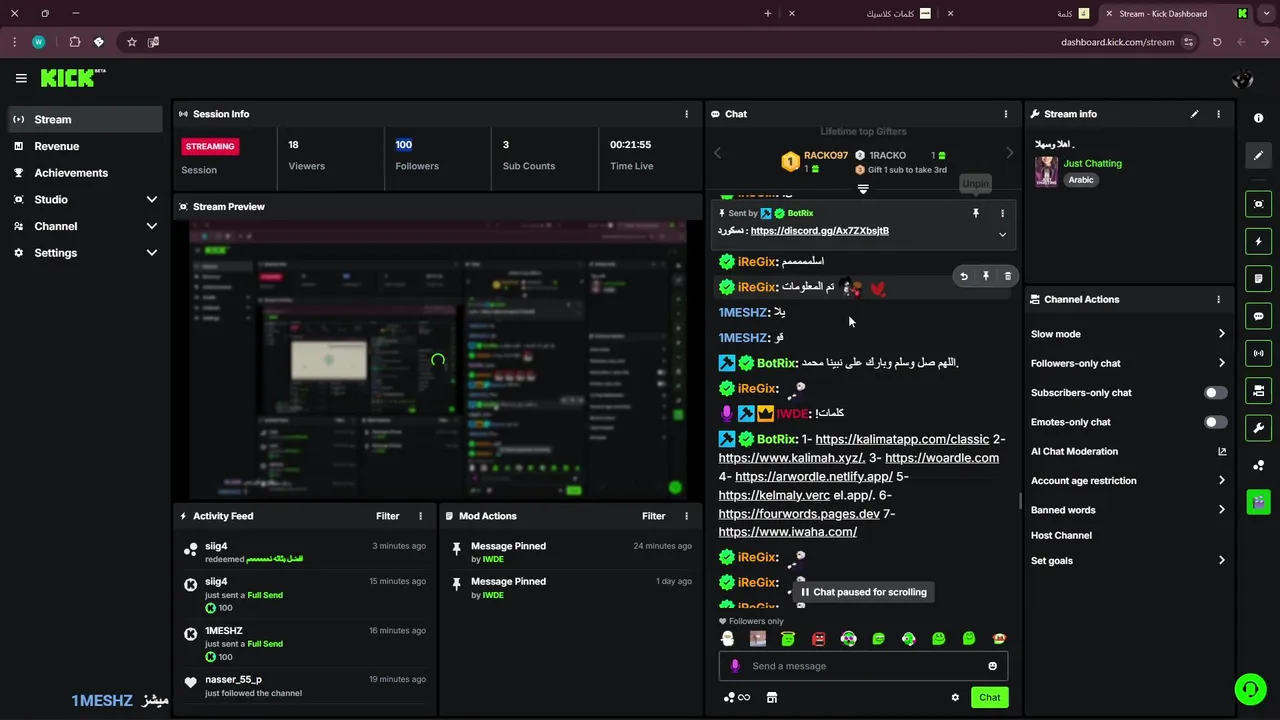
Task: Open Activity Feed Filter
Action: point(387,516)
